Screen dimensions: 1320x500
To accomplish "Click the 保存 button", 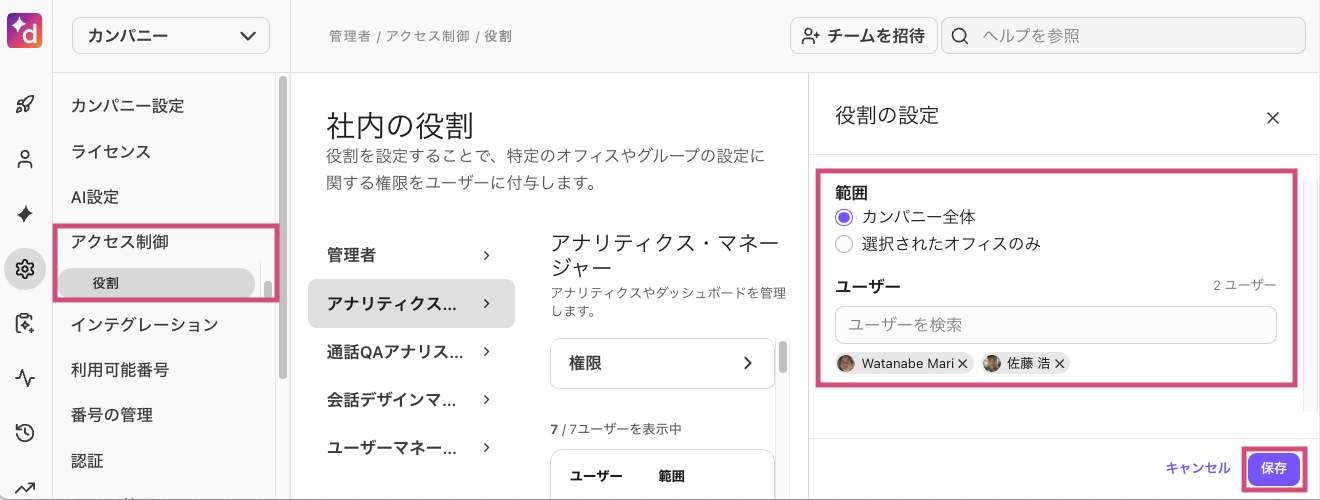I will pos(1274,469).
